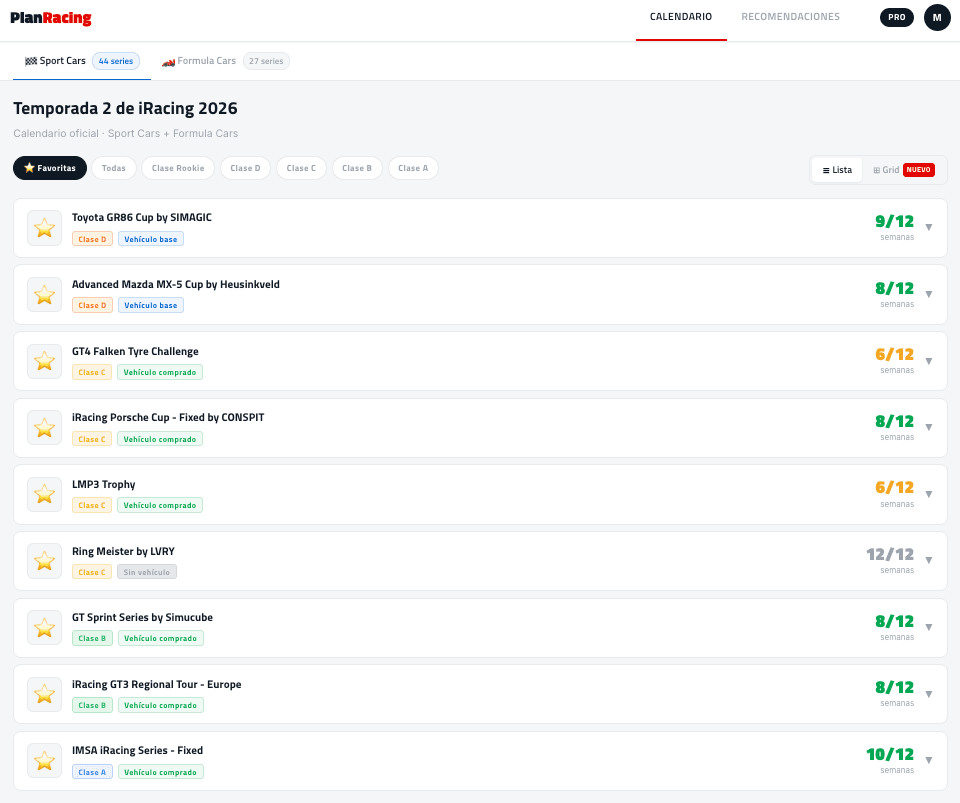The height and width of the screenshot is (803, 960).
Task: Switch to Grid view
Action: 903,170
